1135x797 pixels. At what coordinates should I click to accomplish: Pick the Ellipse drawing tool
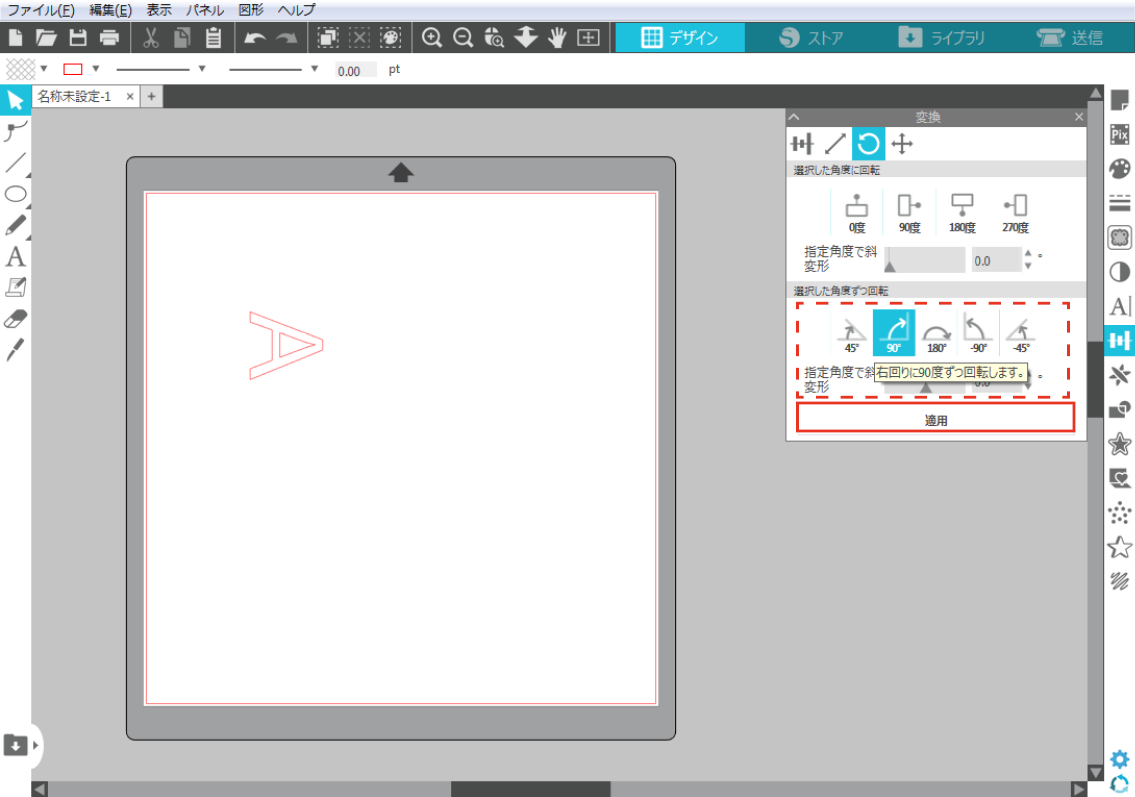point(15,194)
